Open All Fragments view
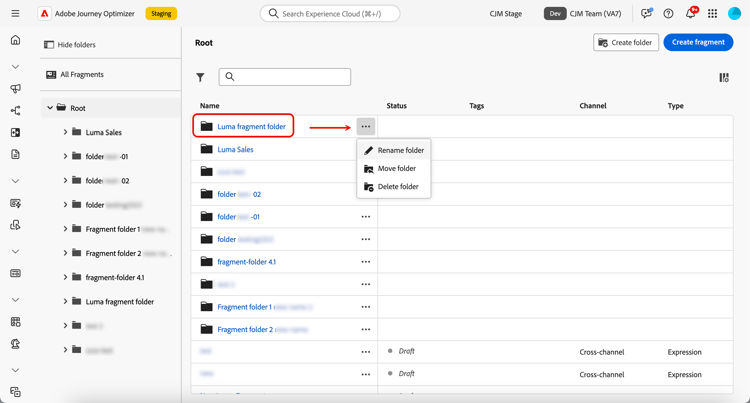Image resolution: width=750 pixels, height=403 pixels. [x=75, y=75]
